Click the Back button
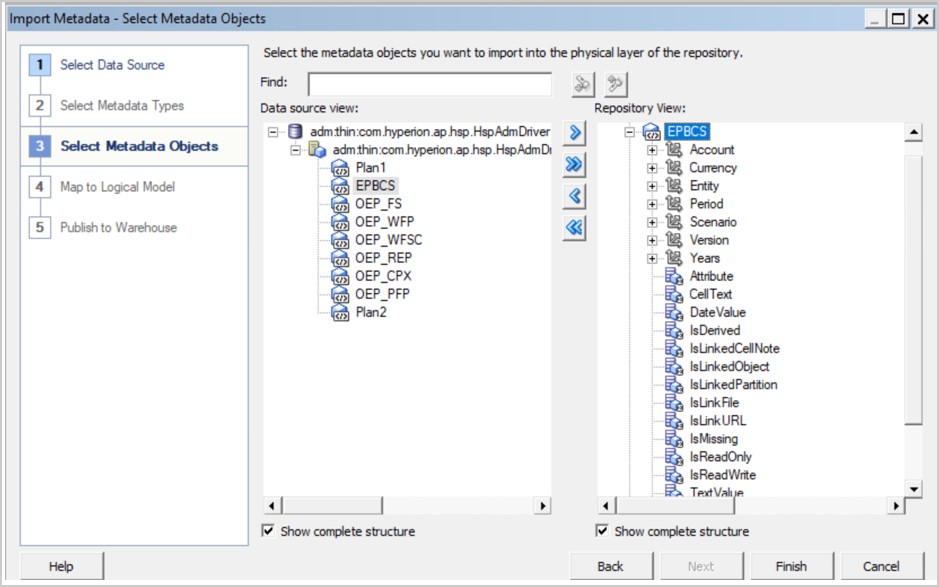This screenshot has height=587, width=939. tap(610, 566)
